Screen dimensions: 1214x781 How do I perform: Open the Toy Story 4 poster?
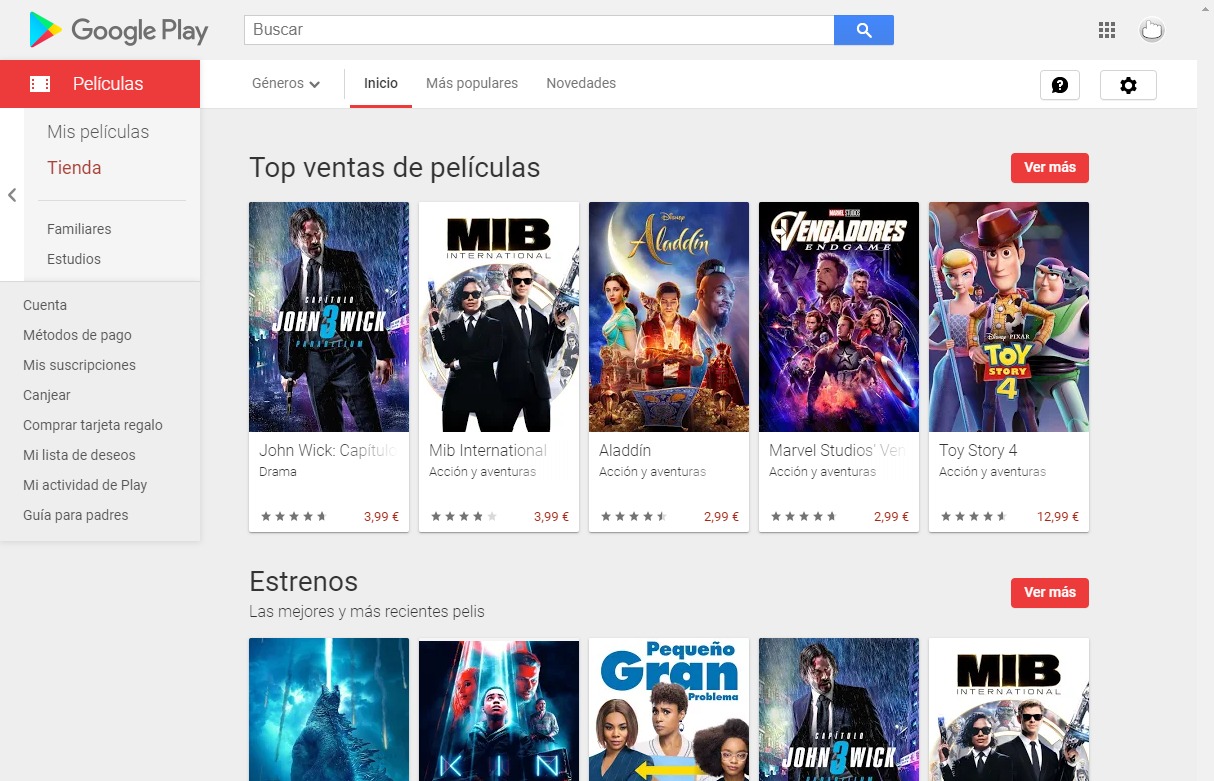[1009, 317]
